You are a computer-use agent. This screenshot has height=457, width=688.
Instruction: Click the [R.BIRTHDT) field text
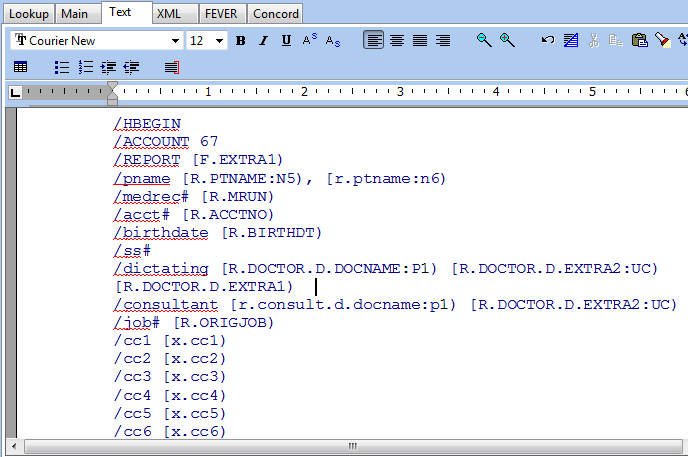pos(271,232)
